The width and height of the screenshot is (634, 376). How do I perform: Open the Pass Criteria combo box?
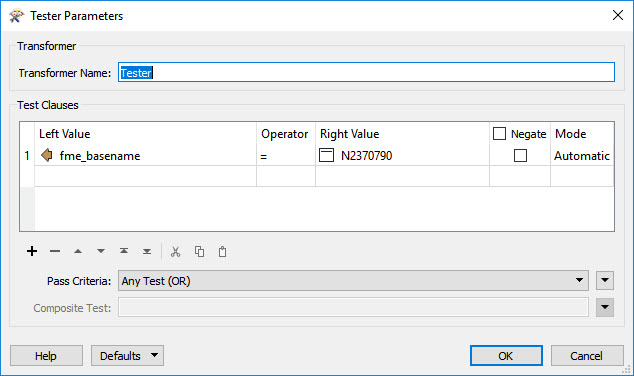[x=353, y=281]
